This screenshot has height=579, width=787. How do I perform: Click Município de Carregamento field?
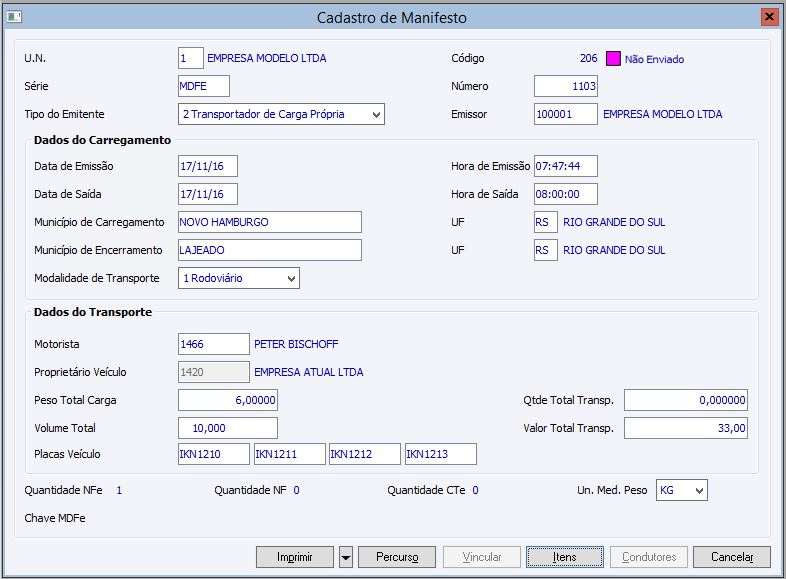[x=269, y=222]
